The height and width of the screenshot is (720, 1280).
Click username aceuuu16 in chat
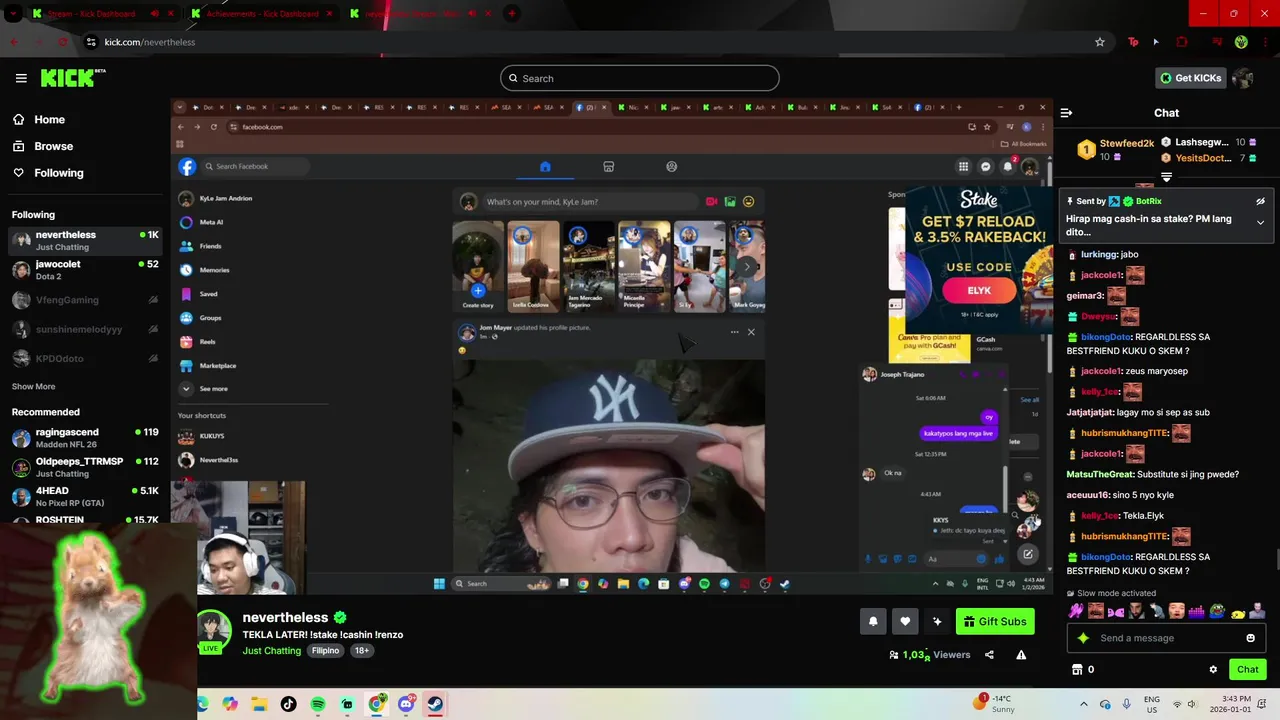coord(1089,495)
